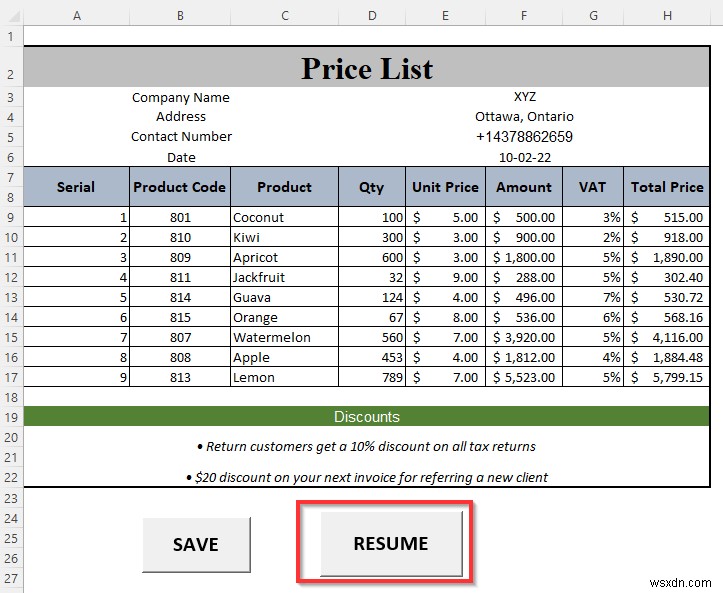Click total price 5,799.15 cell
723x593 pixels.
[x=667, y=377]
